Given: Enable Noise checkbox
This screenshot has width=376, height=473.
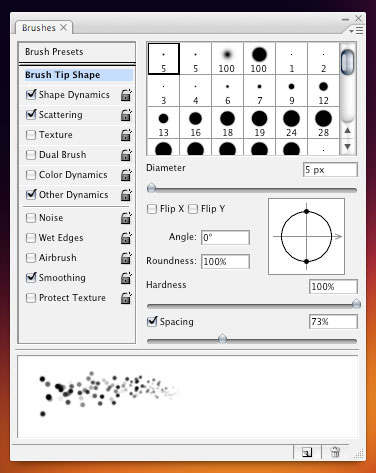Looking at the screenshot, I should [x=31, y=218].
